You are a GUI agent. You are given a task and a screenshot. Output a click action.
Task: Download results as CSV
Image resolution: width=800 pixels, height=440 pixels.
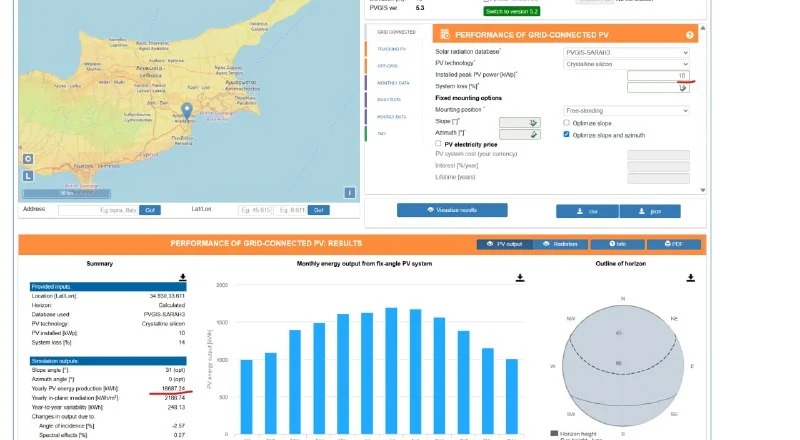pyautogui.click(x=587, y=211)
